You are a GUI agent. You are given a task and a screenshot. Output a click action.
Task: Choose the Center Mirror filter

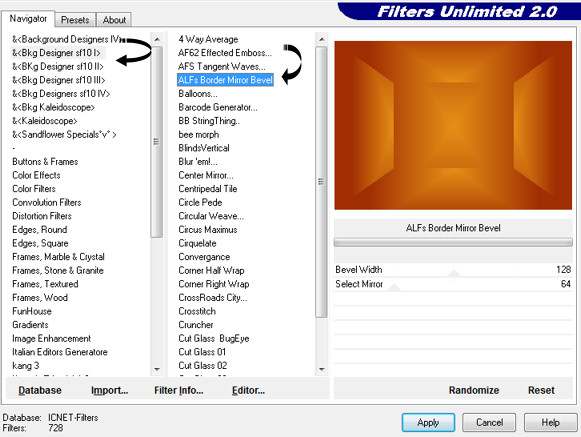[x=206, y=175]
